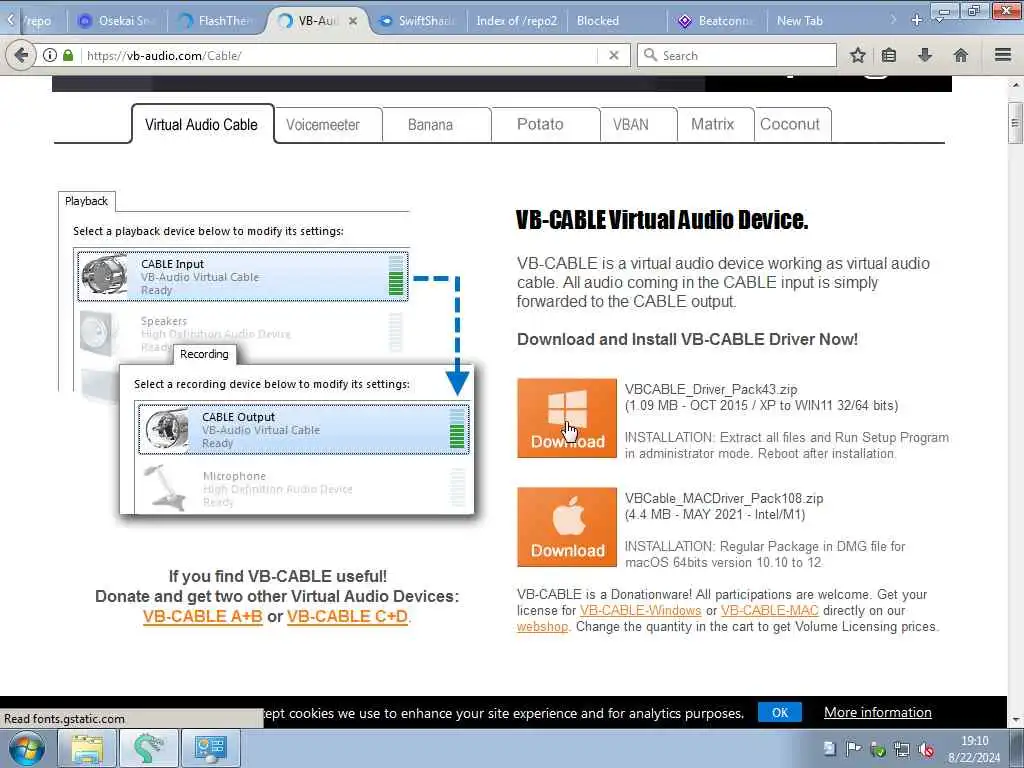Click the taskbar clock showing 19:10
The height and width of the screenshot is (768, 1024).
[974, 749]
